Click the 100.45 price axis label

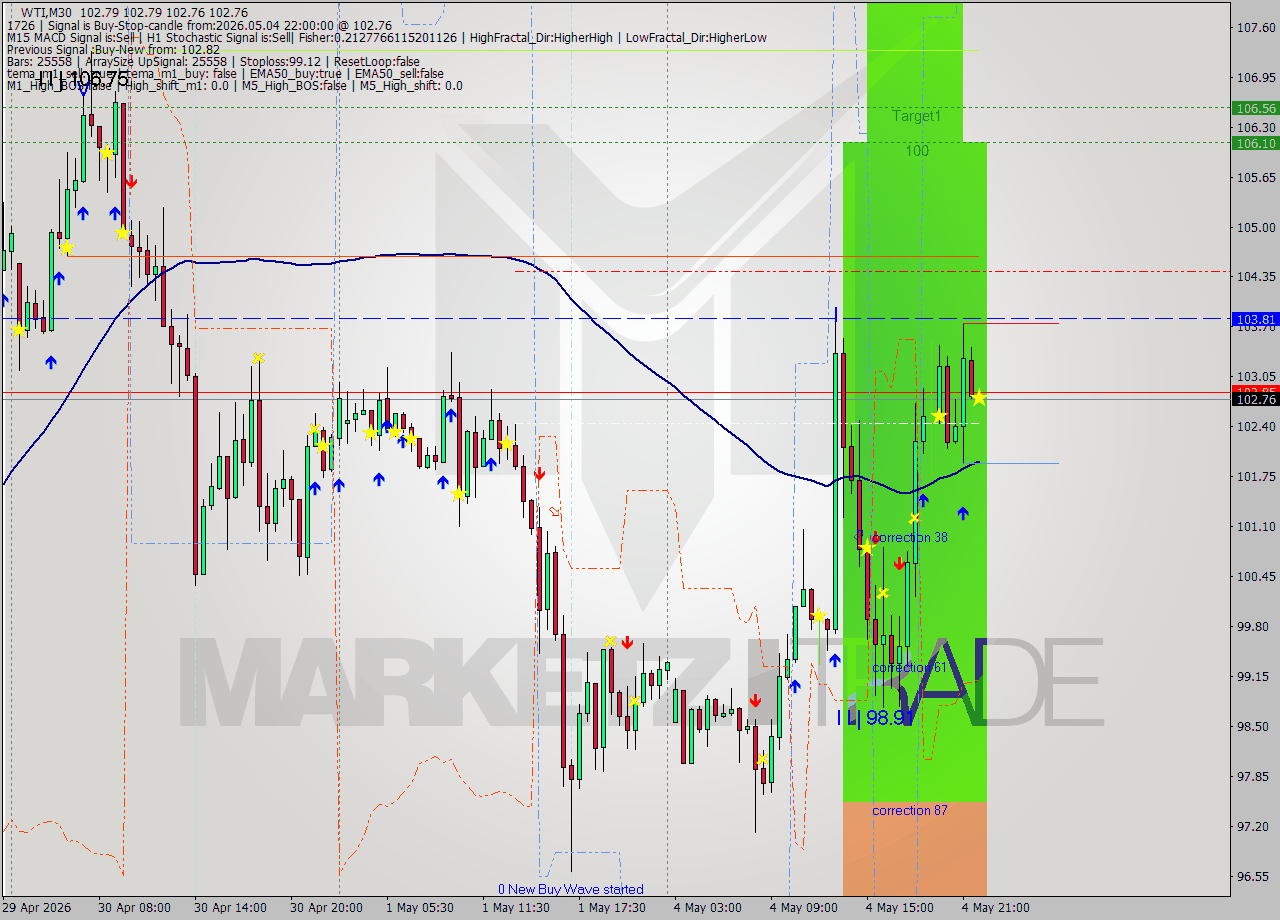click(1254, 576)
